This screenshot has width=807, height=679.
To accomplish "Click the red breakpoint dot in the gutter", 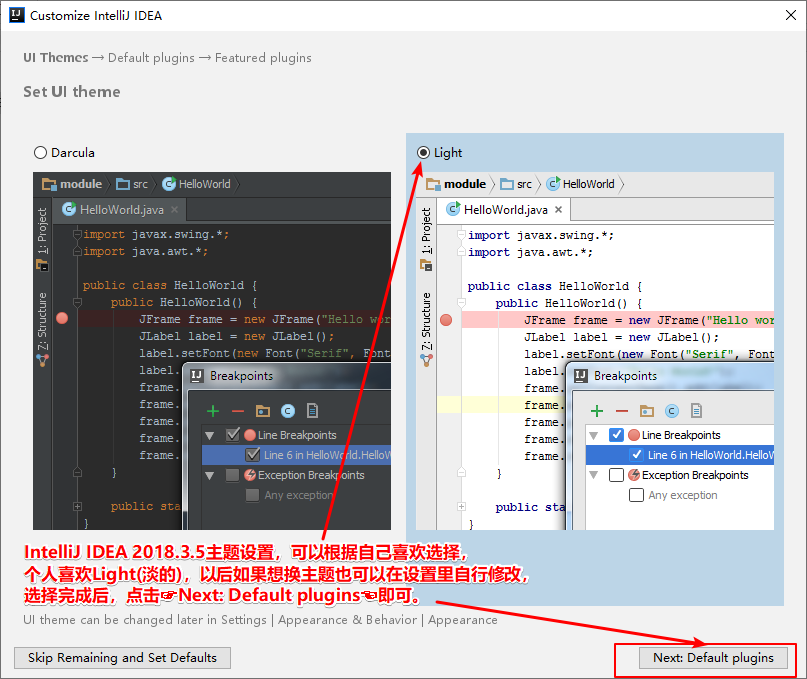I will pyautogui.click(x=445, y=318).
